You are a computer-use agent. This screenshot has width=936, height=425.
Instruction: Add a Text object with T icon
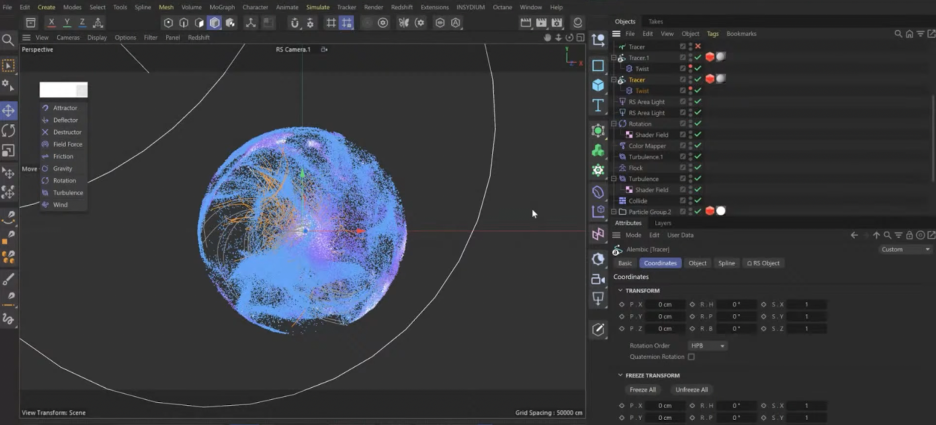[x=598, y=106]
